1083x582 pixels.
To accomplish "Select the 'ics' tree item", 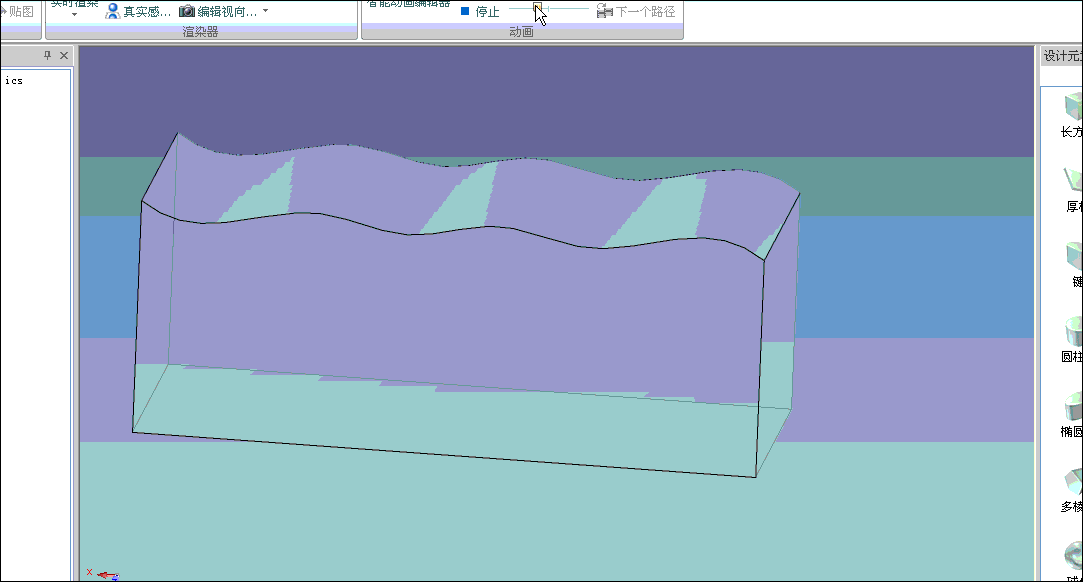I will (14, 81).
